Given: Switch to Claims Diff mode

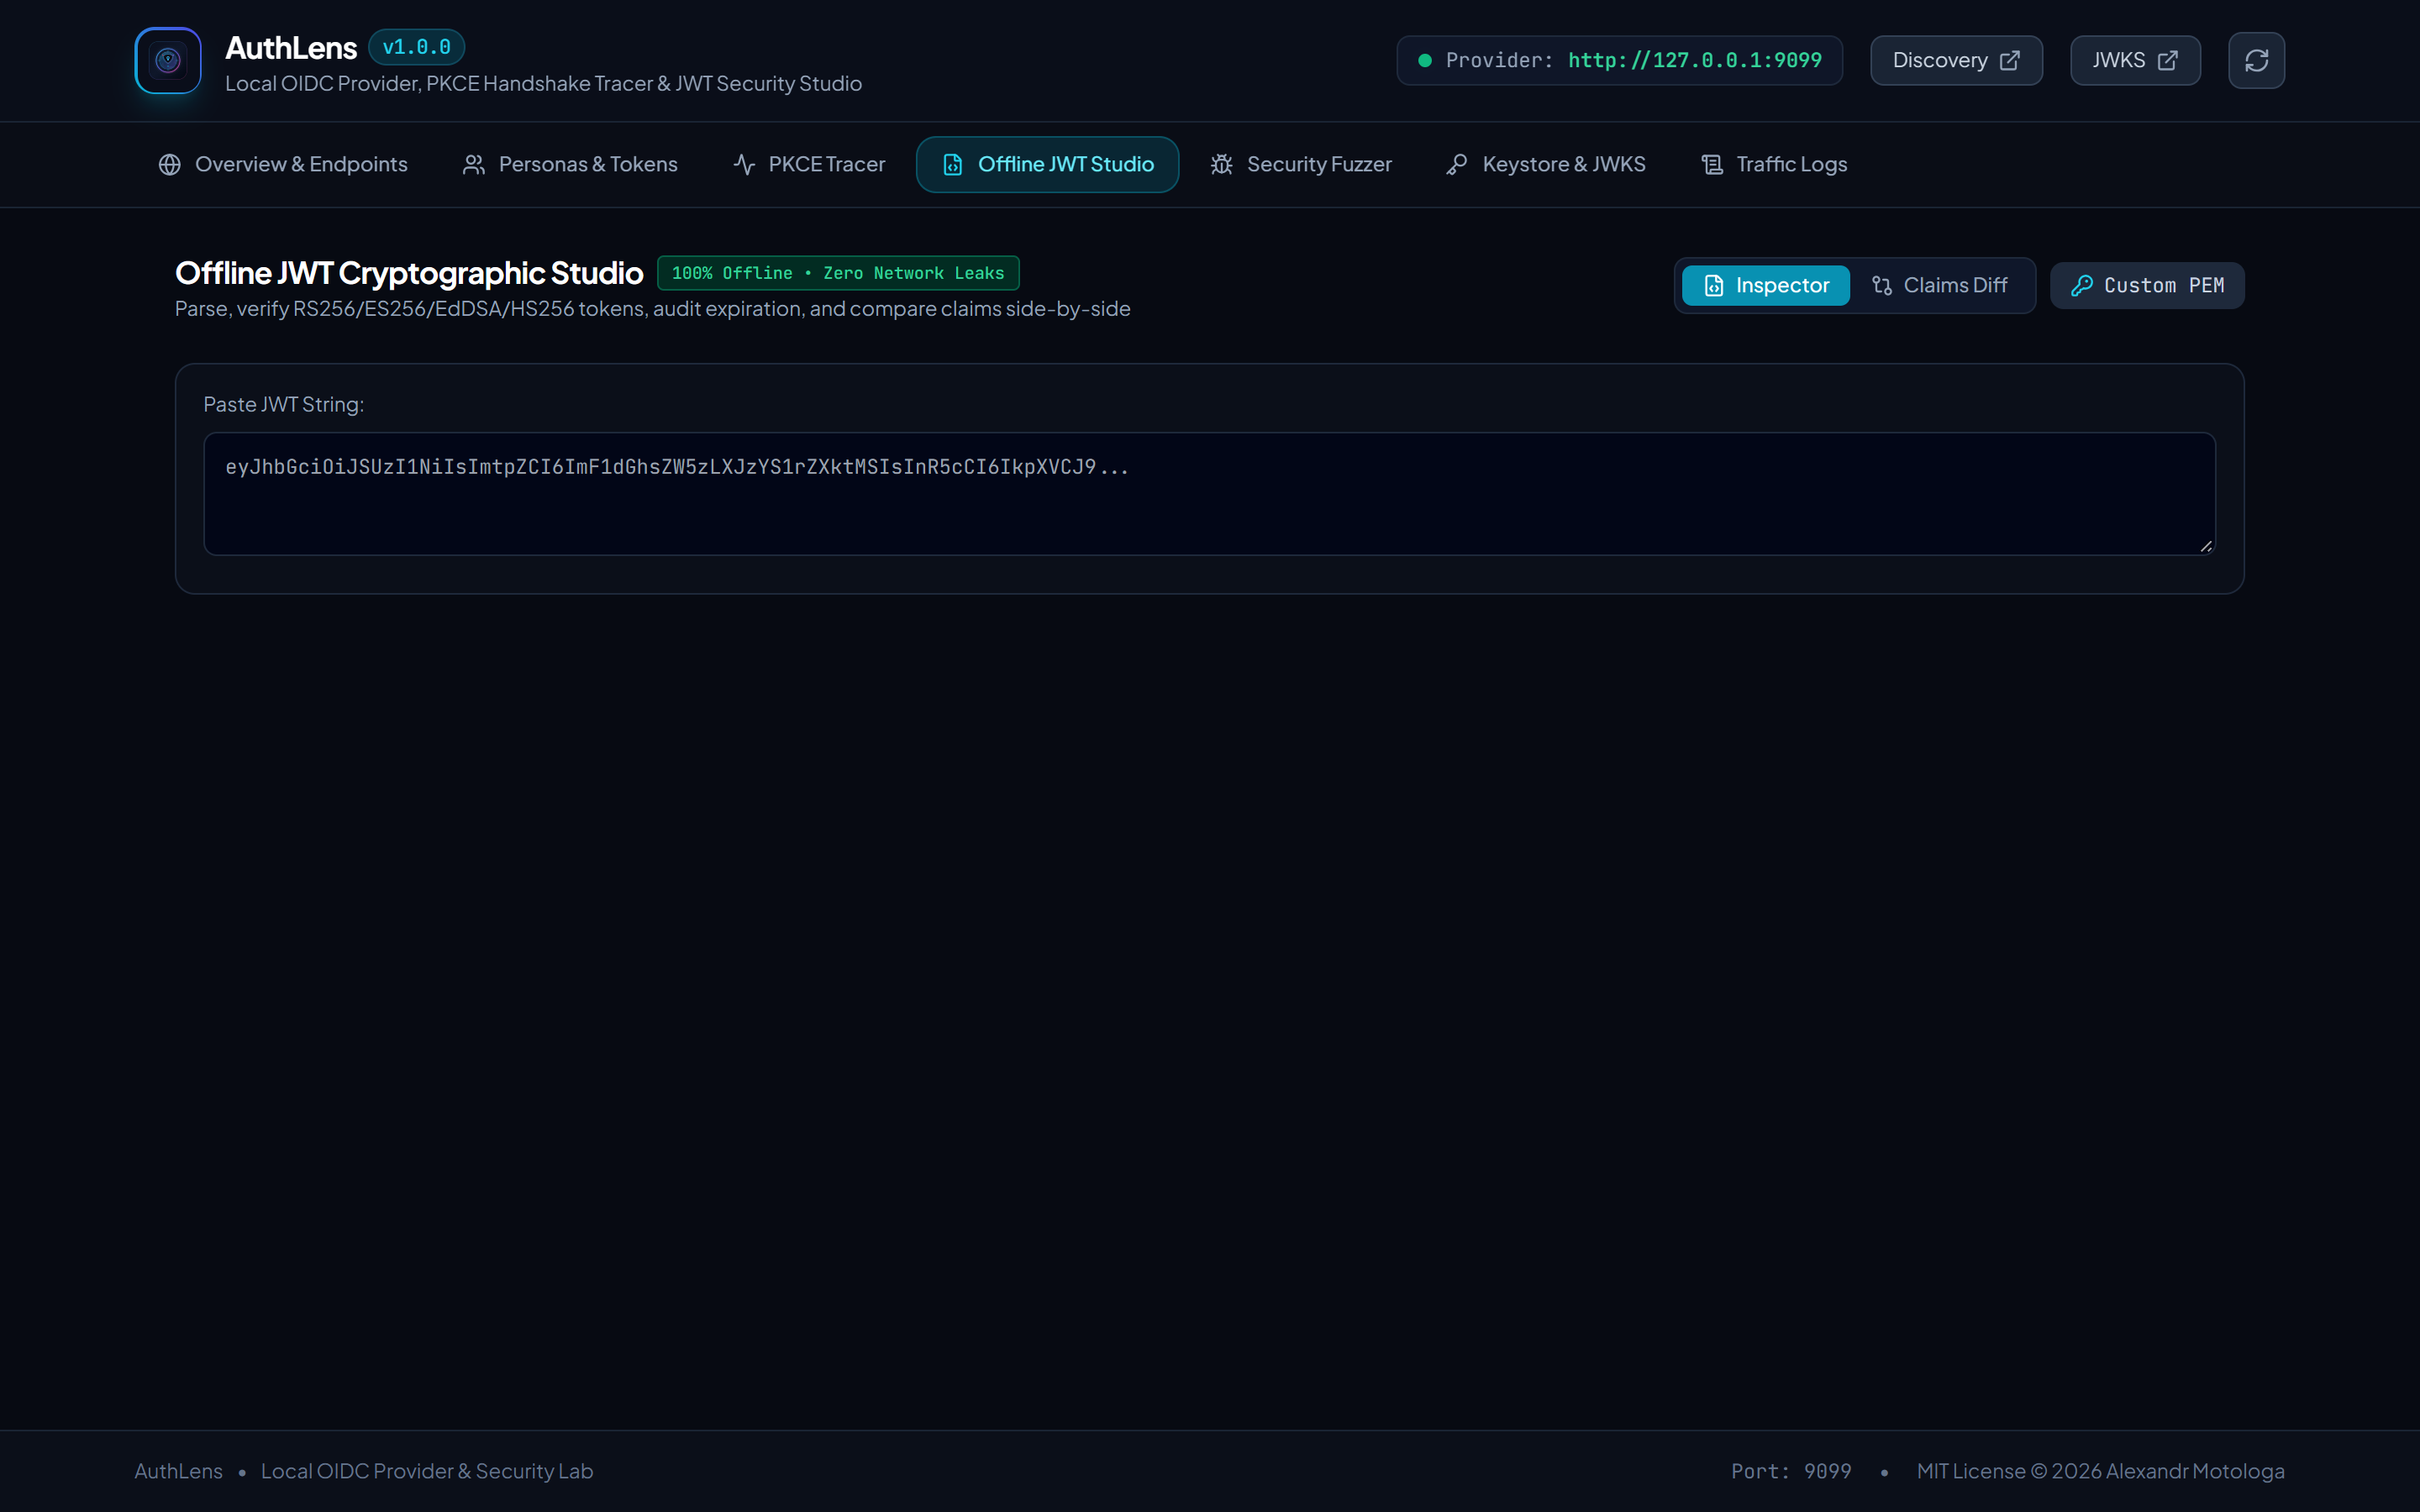Looking at the screenshot, I should (x=1939, y=285).
